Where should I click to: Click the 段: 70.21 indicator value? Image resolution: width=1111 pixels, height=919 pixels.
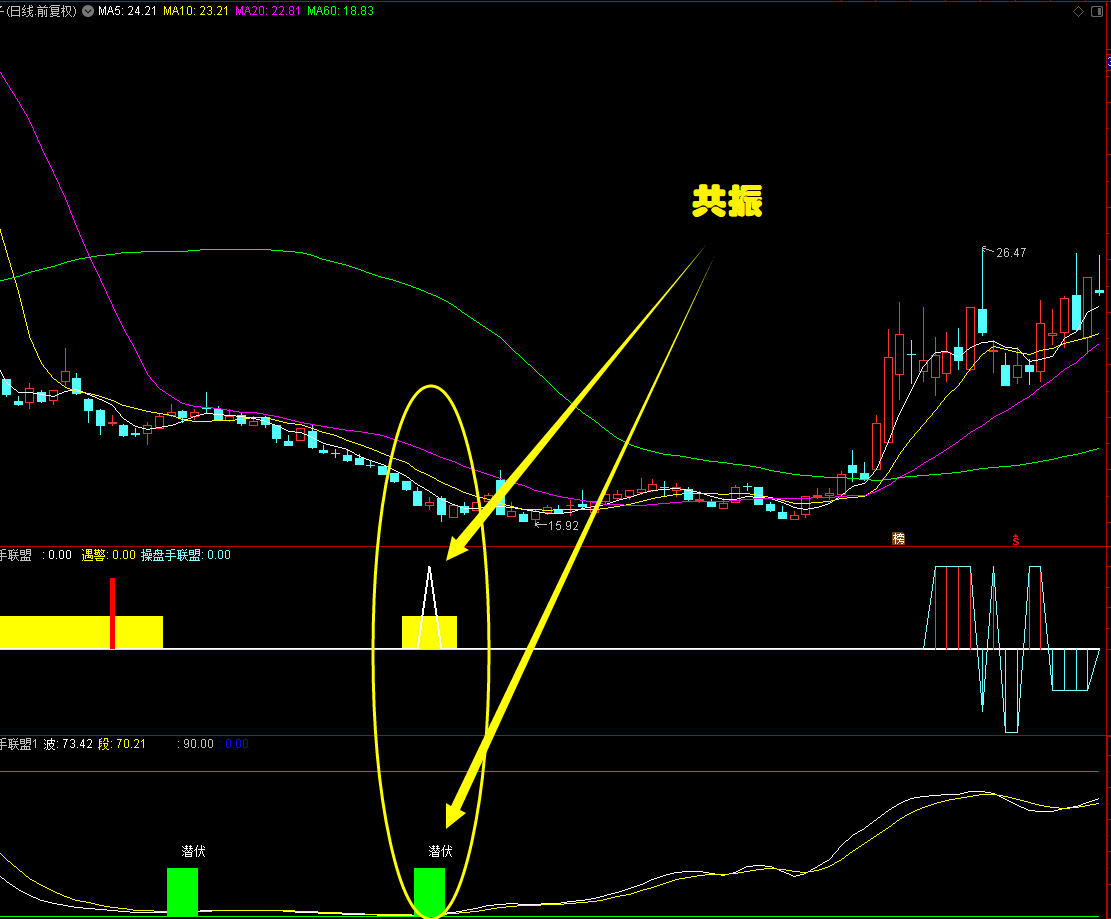coord(122,744)
